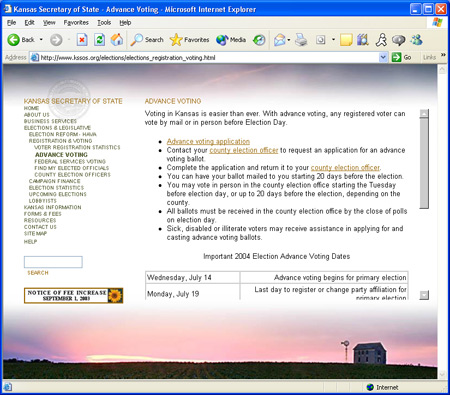Open the Media toolbar button

[231, 40]
